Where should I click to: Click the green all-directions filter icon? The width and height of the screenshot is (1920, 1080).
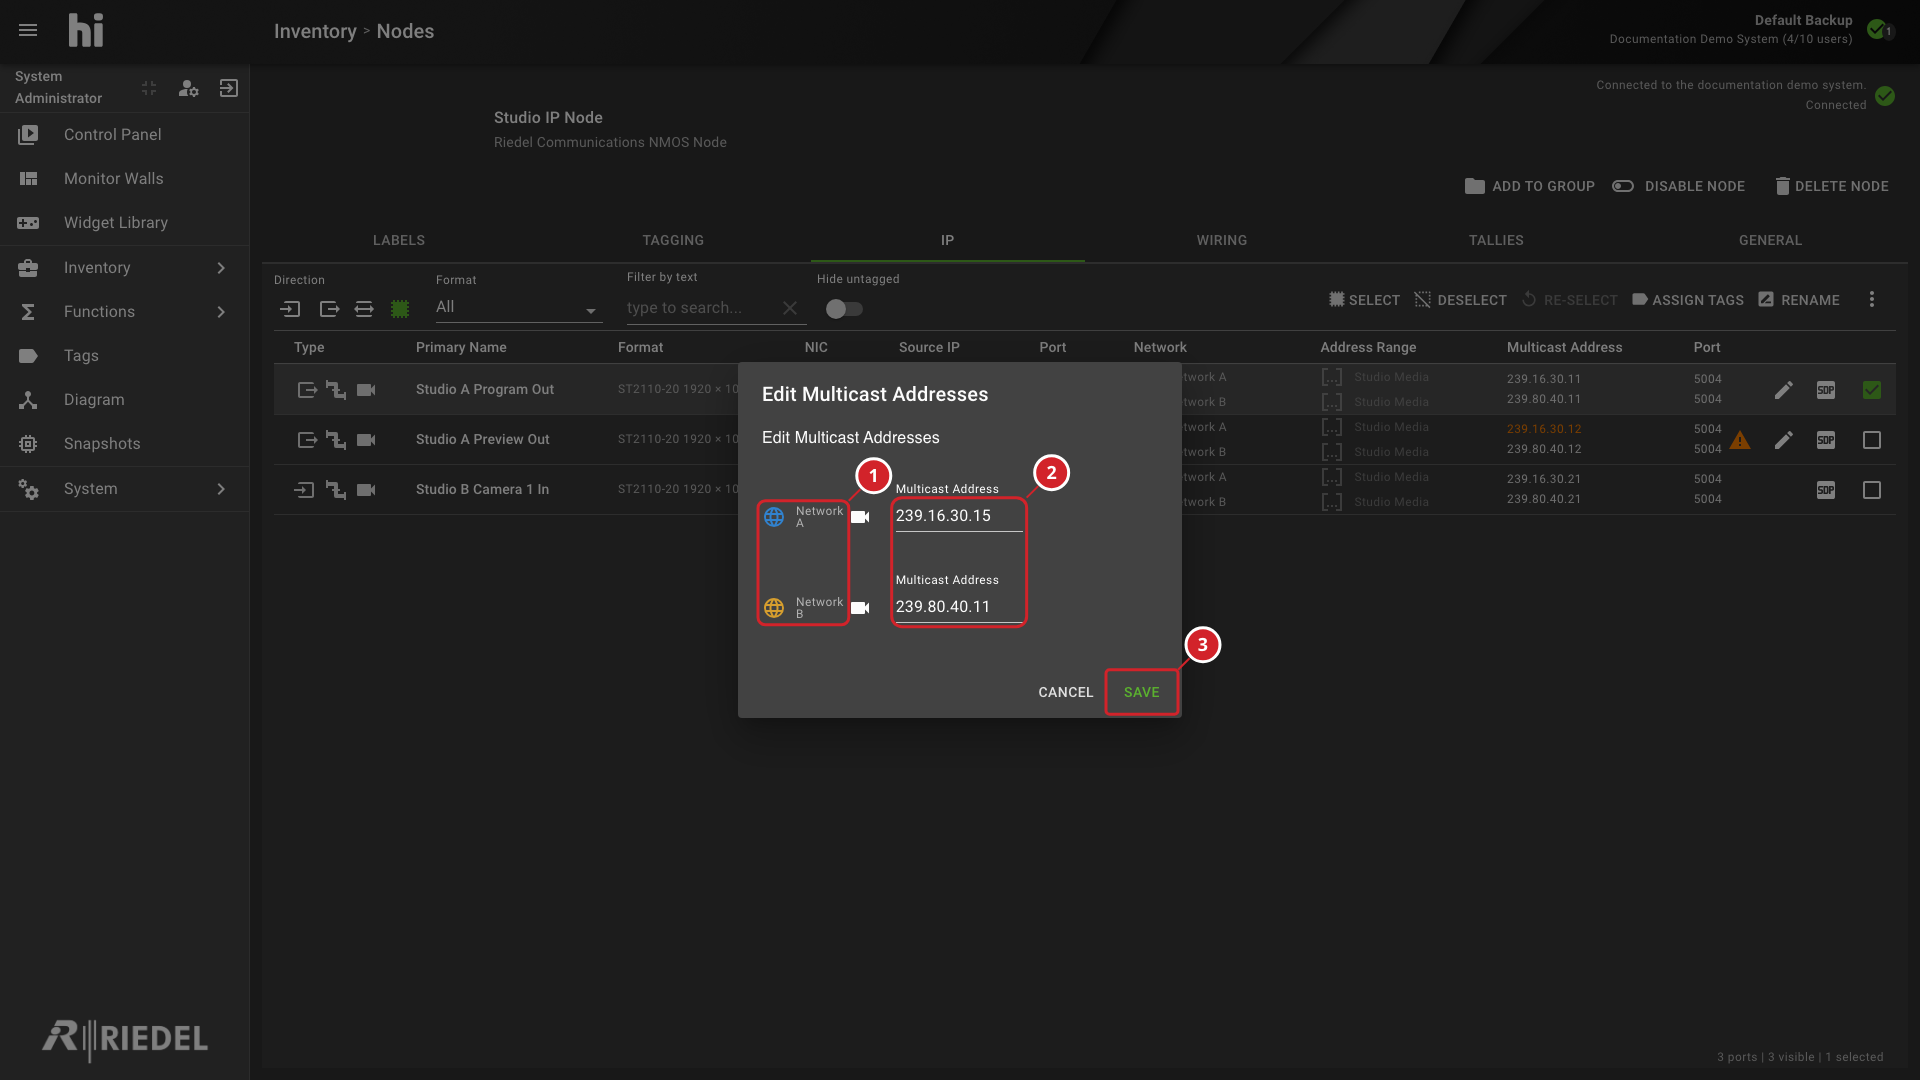400,309
